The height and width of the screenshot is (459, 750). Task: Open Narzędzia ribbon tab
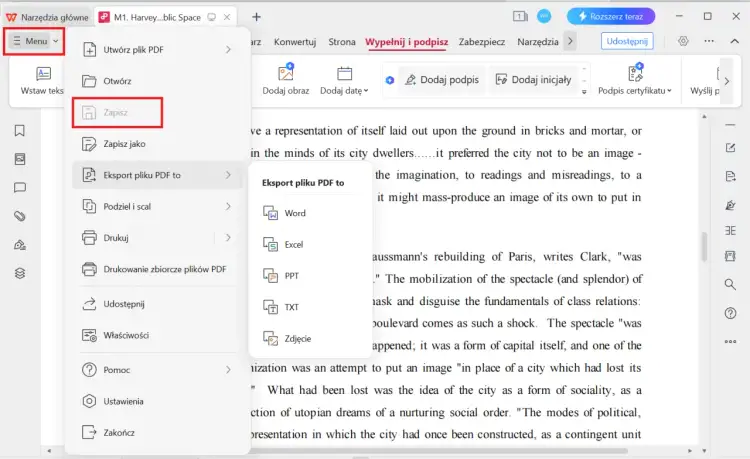[x=538, y=42]
